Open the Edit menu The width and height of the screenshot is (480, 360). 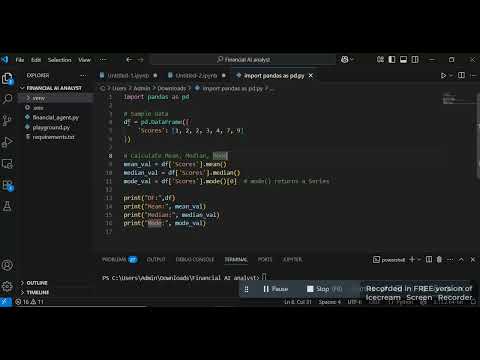[x=36, y=60]
